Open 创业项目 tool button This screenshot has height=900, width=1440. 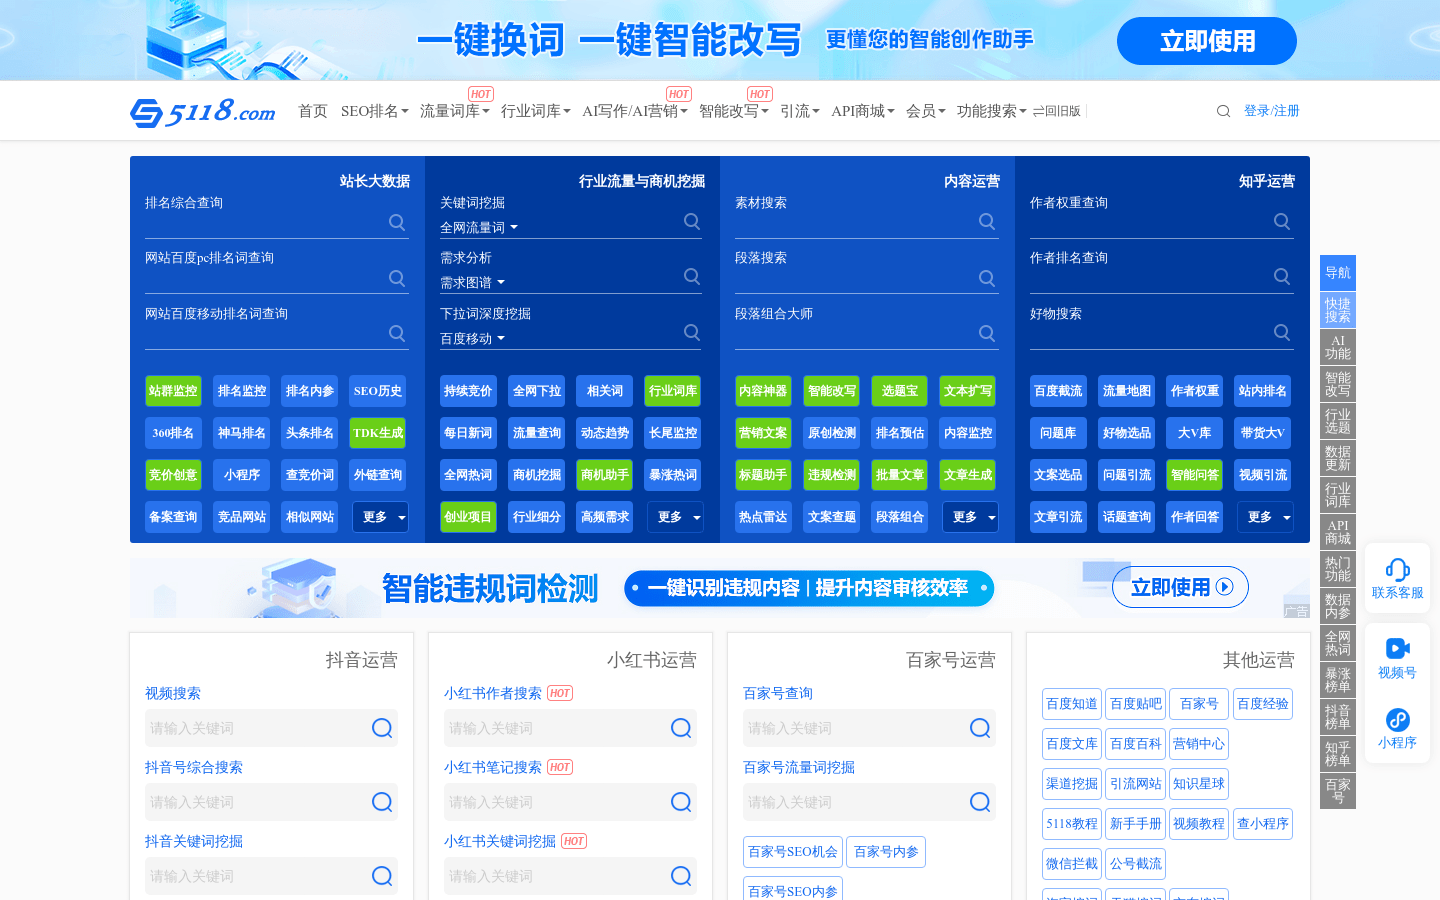pyautogui.click(x=468, y=517)
